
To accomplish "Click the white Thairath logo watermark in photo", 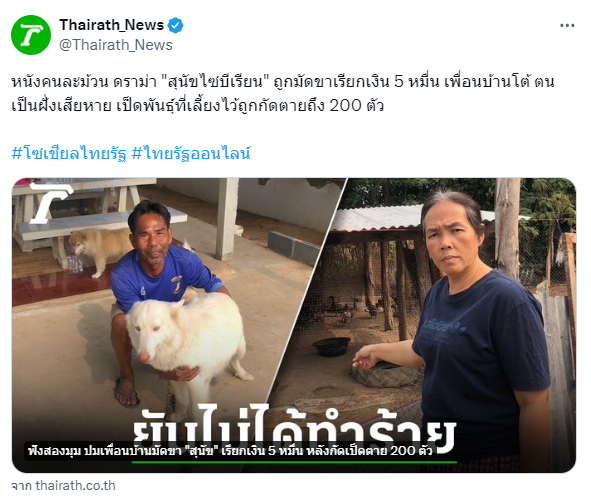I will tap(50, 202).
